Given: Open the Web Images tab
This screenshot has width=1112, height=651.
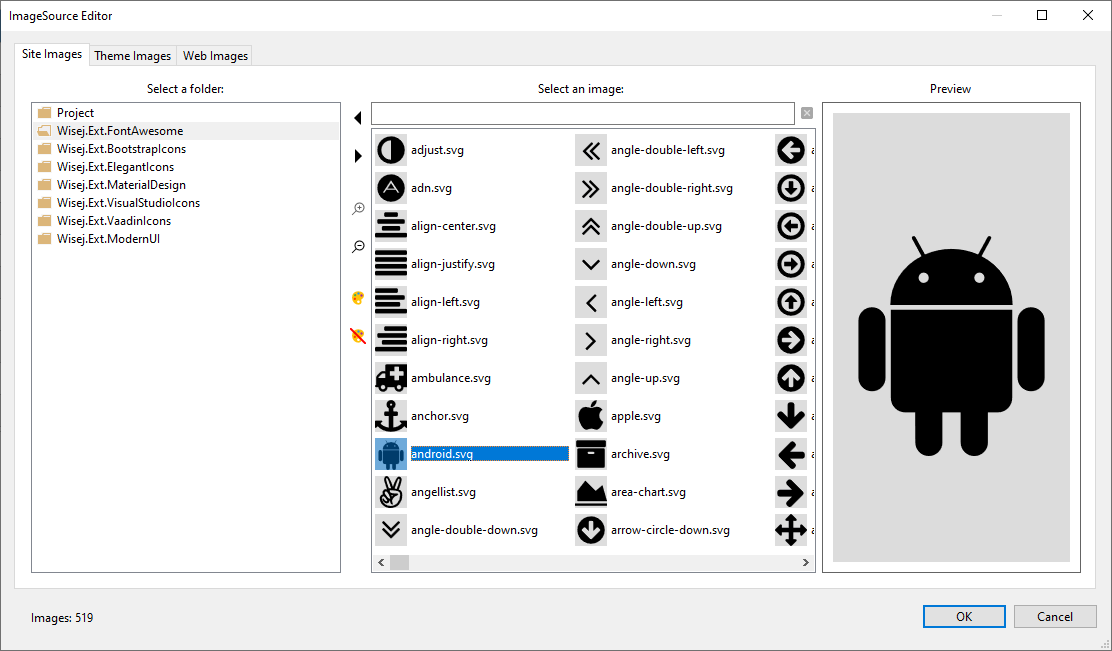Looking at the screenshot, I should tap(215, 55).
